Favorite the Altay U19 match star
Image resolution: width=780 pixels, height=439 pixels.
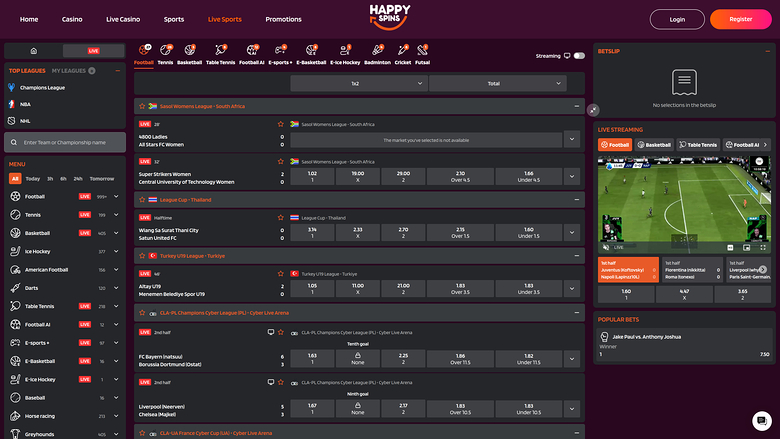pos(281,273)
